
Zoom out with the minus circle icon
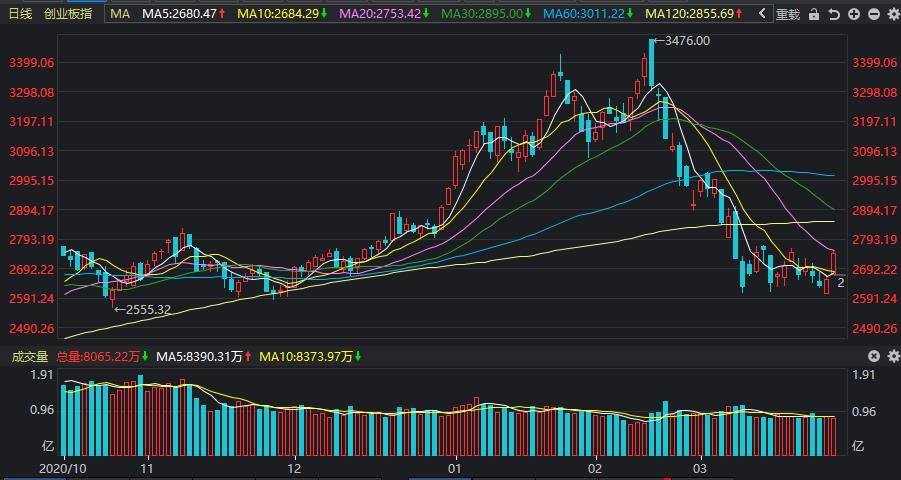[874, 14]
